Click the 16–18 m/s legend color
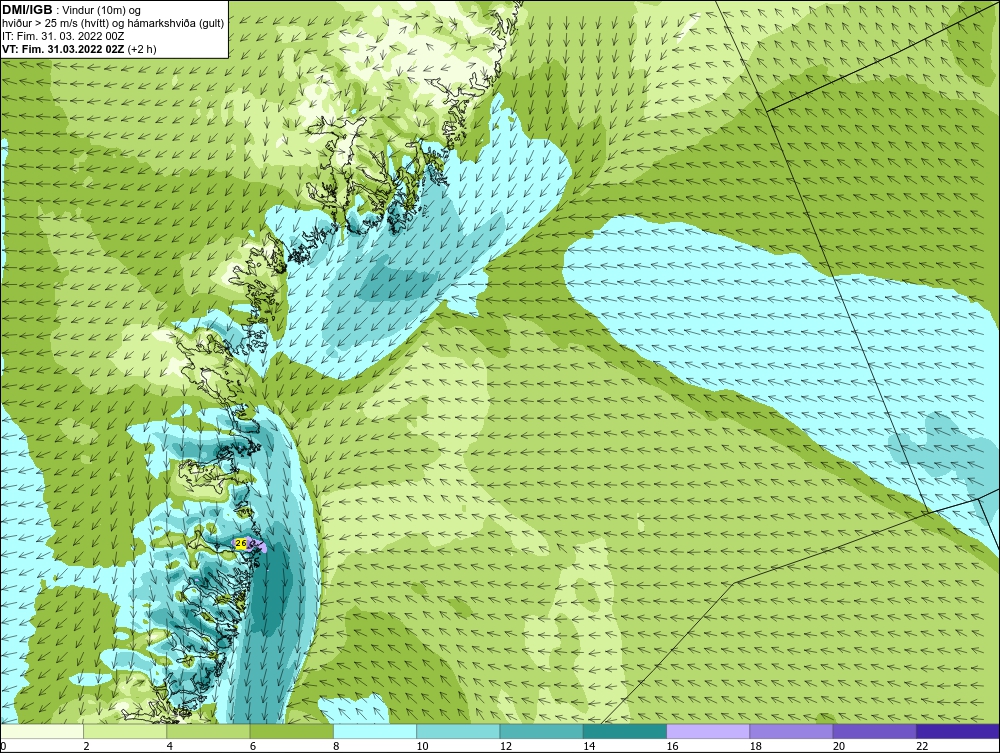 (708, 731)
